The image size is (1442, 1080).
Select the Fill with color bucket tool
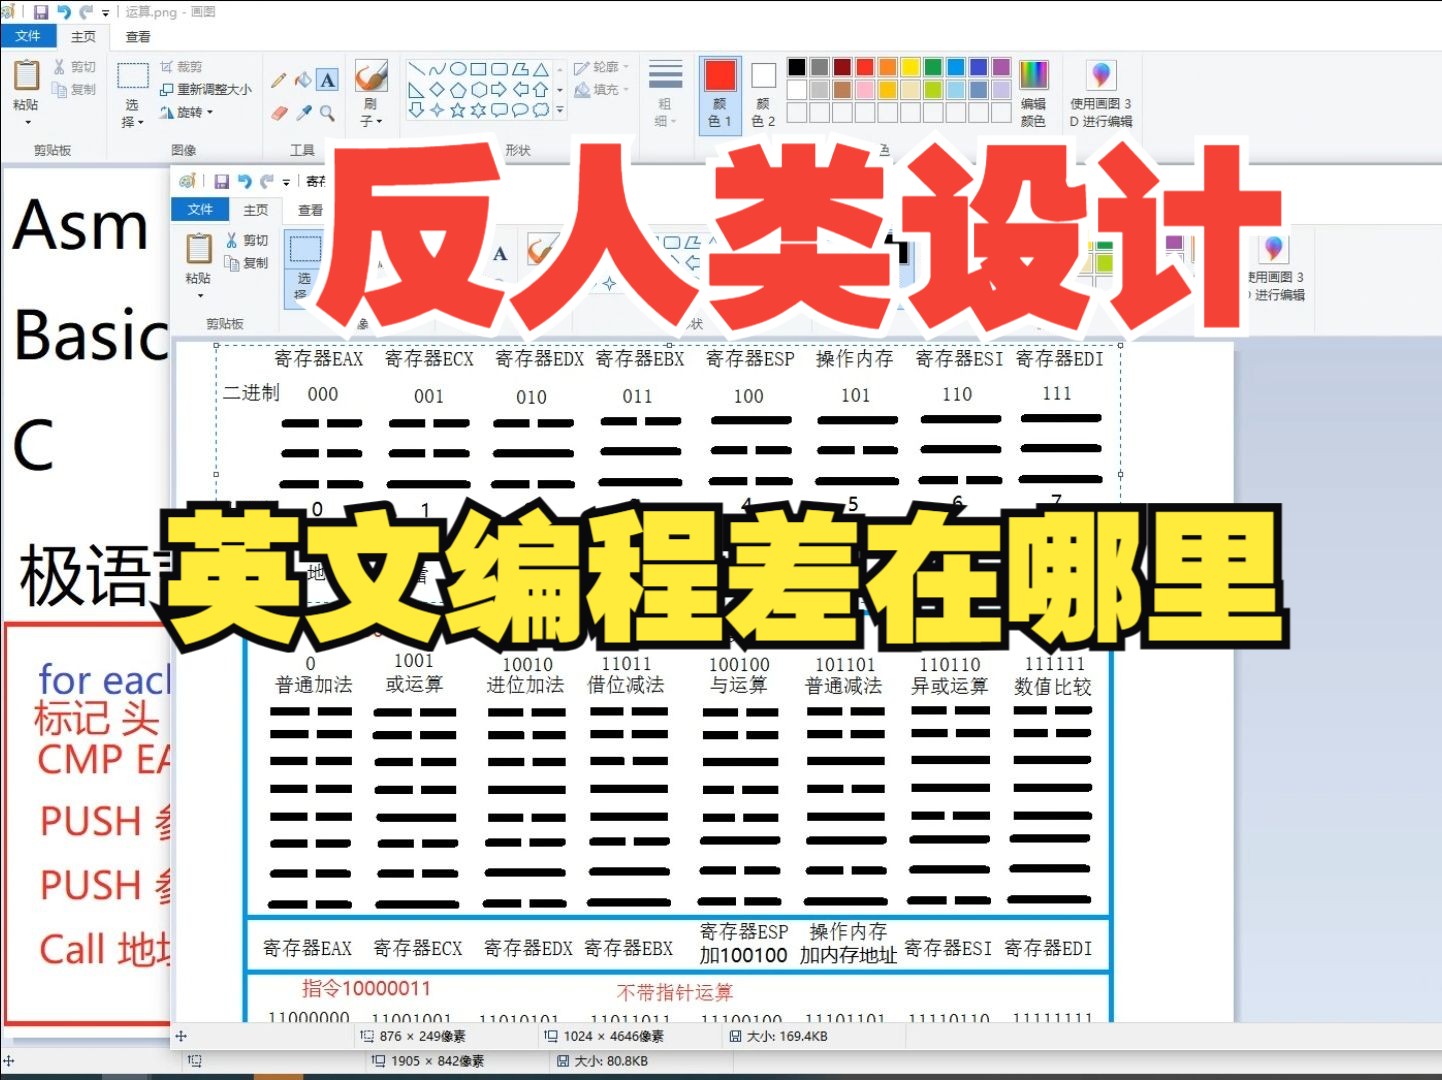click(x=303, y=78)
